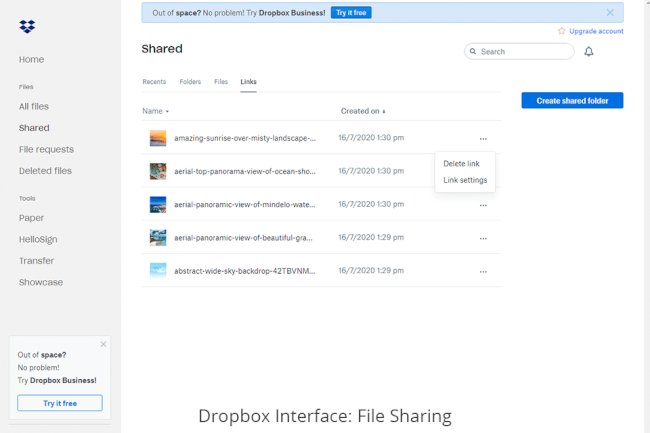
Task: Open the aerial-top-panorama-view-of-ocean file name
Action: 245,171
